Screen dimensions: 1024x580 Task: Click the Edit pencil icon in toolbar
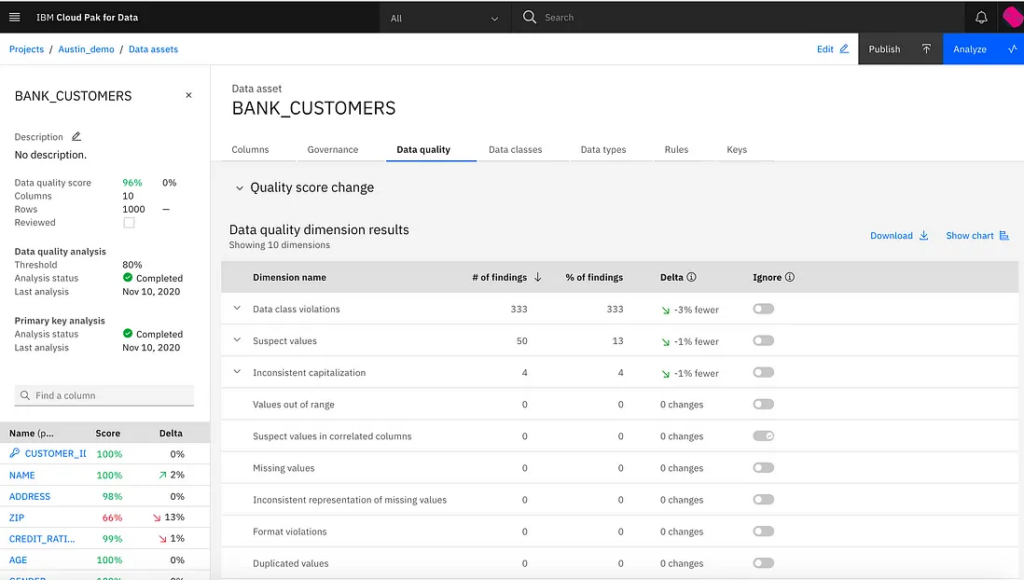pyautogui.click(x=844, y=49)
